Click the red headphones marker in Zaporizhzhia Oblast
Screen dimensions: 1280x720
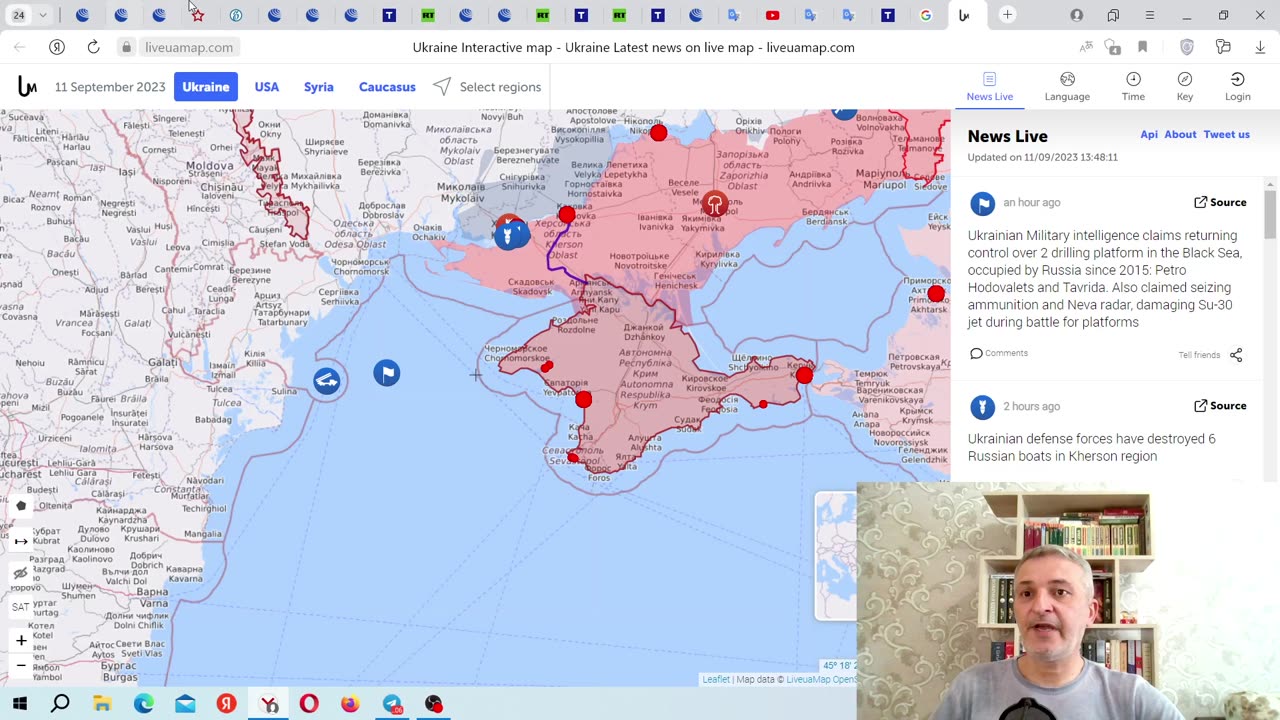click(715, 205)
